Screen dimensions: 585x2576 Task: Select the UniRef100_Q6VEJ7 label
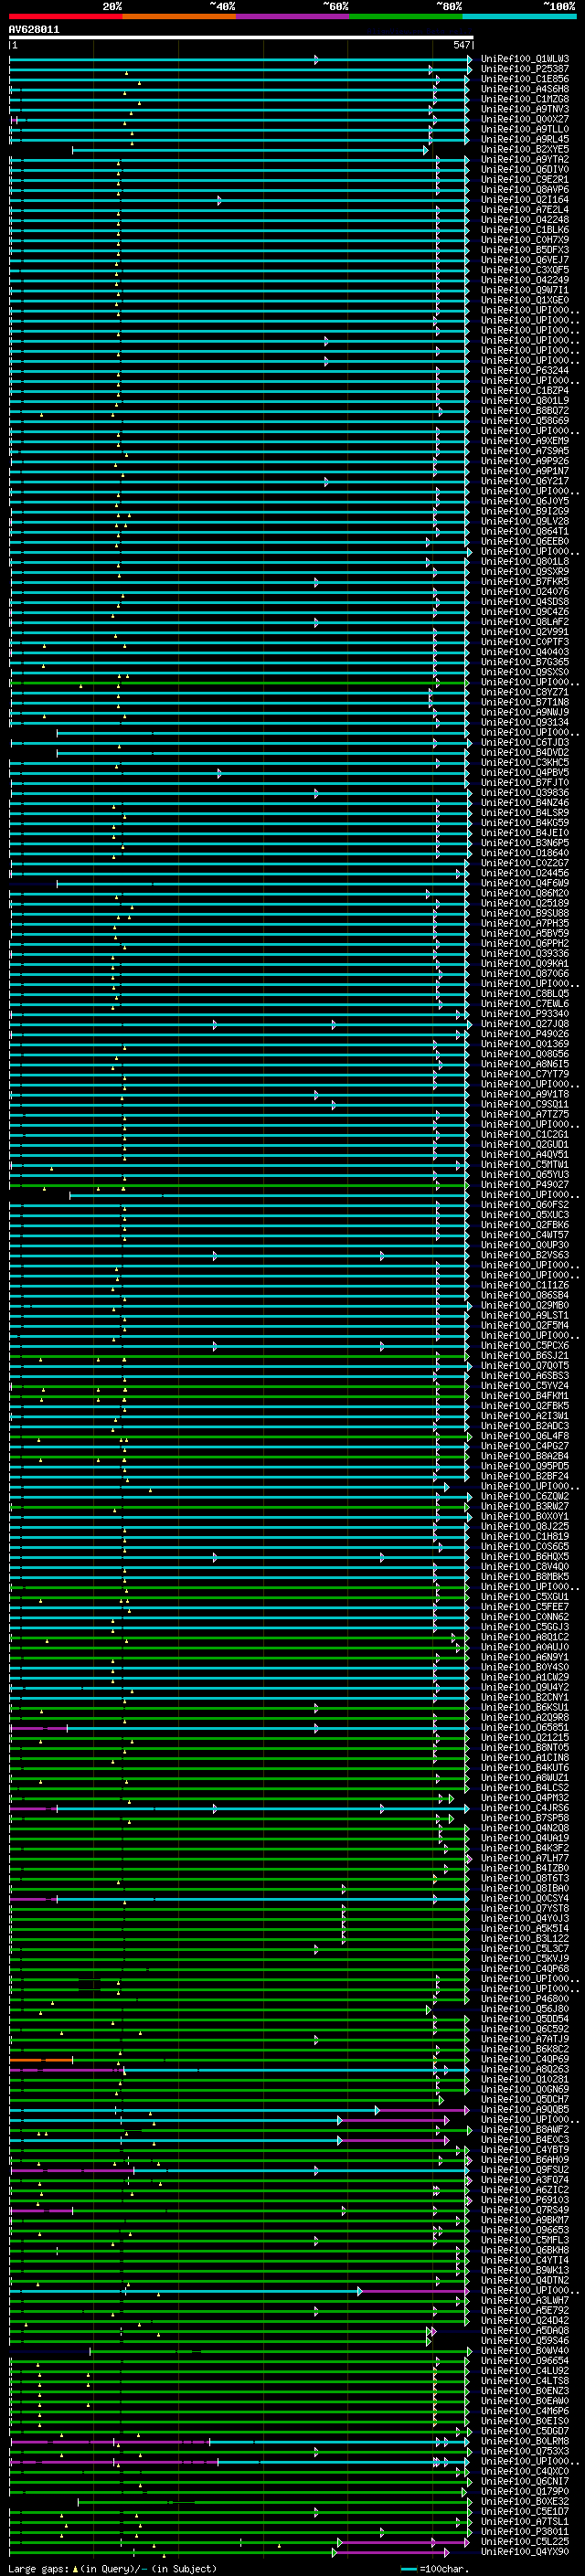click(x=525, y=260)
